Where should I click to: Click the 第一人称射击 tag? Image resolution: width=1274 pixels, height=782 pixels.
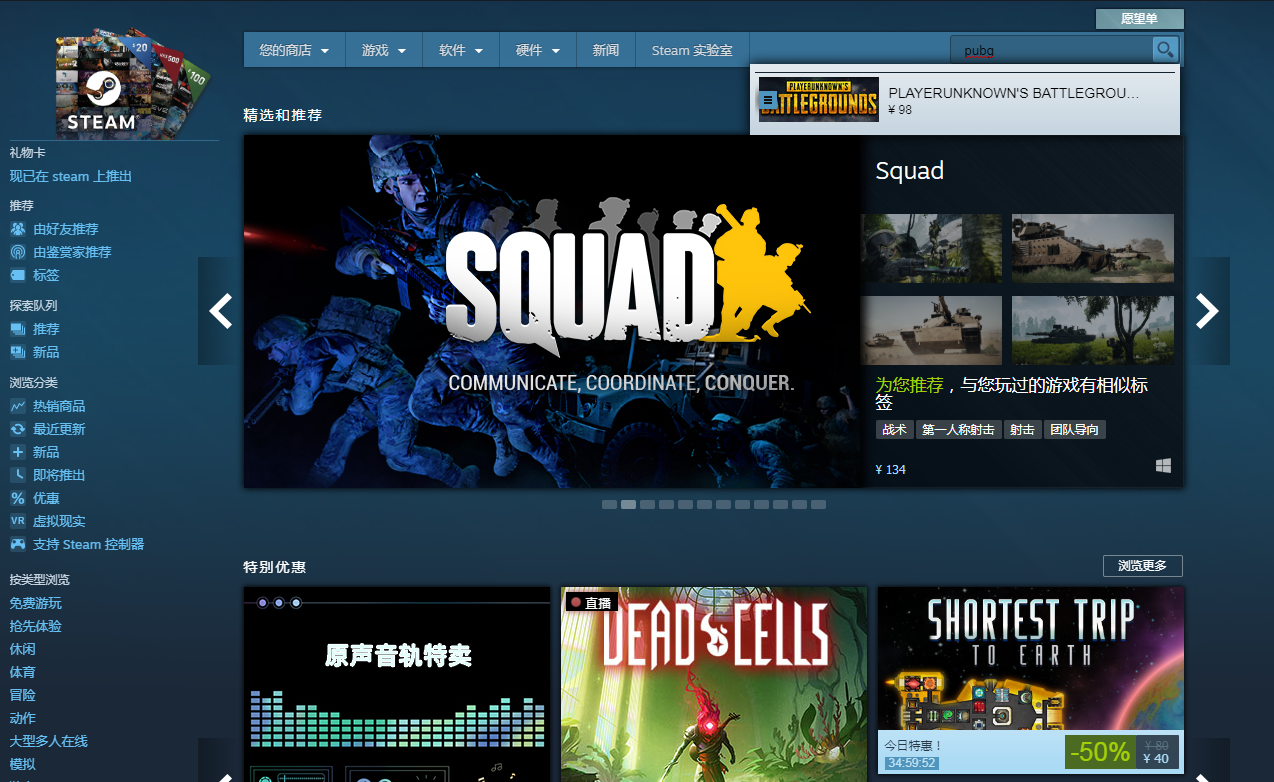(x=958, y=430)
